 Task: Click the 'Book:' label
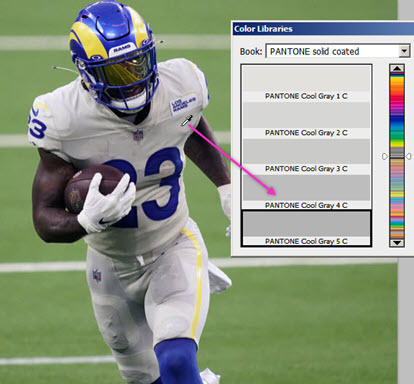tap(251, 51)
